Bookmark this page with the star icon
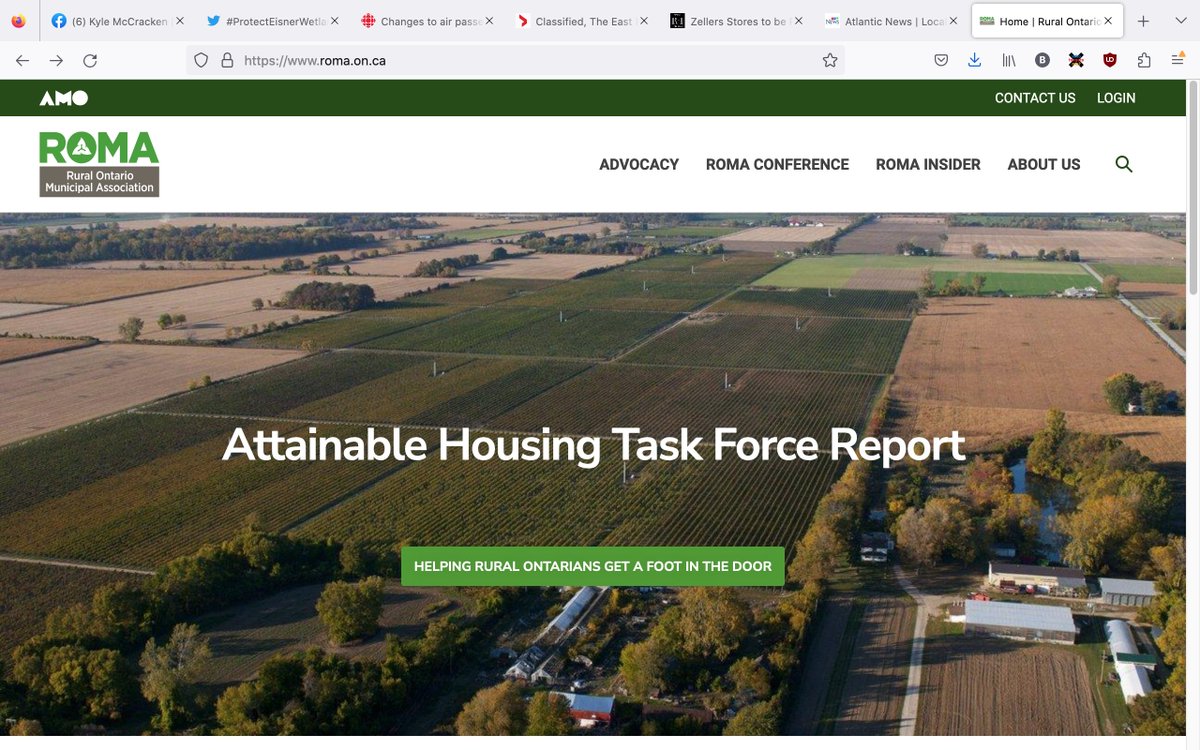This screenshot has width=1200, height=750. pyautogui.click(x=830, y=61)
